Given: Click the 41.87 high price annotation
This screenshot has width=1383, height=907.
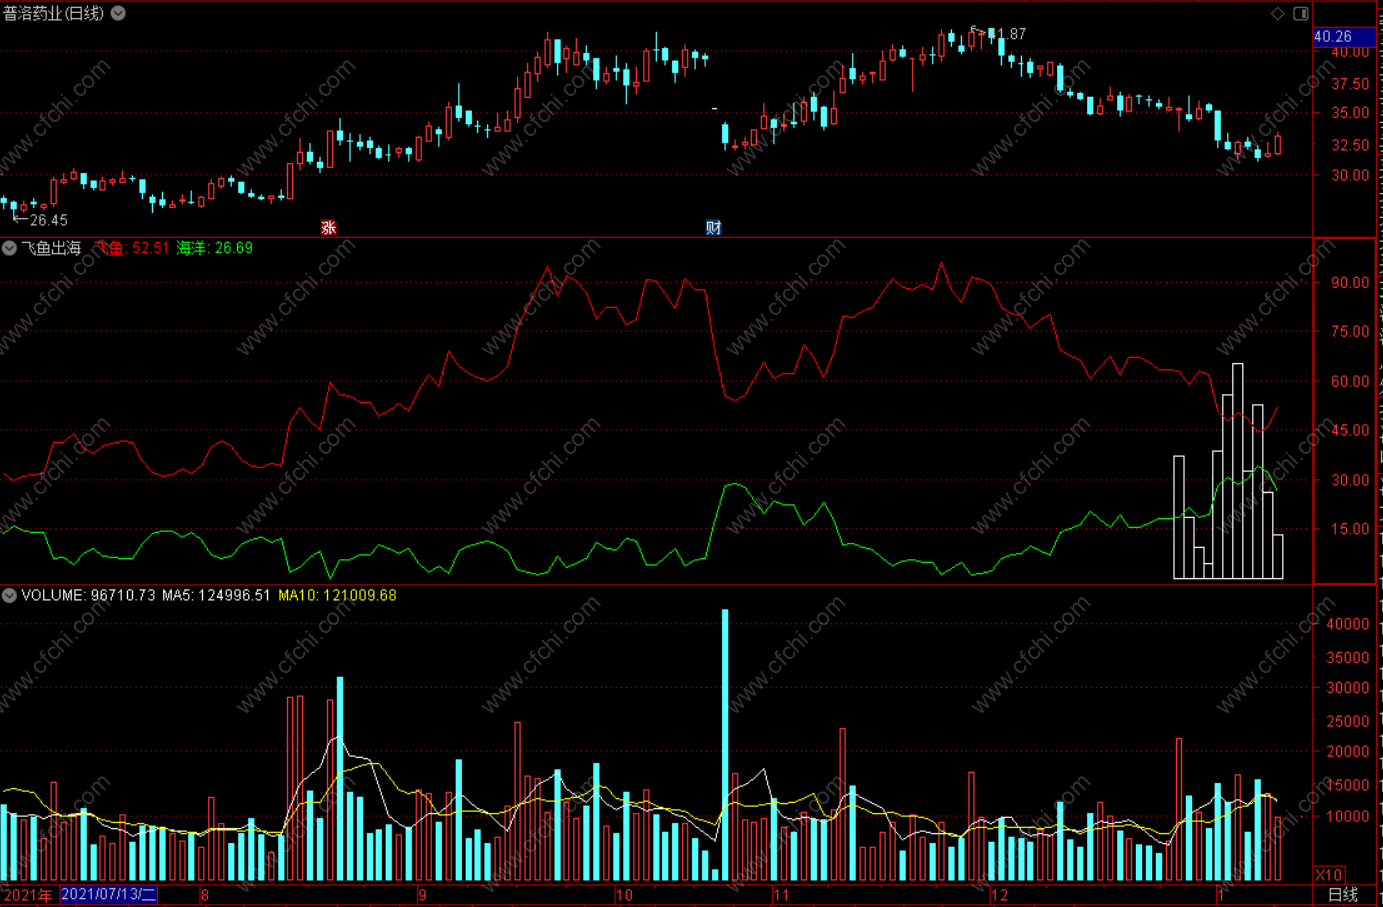Looking at the screenshot, I should pos(1008,34).
